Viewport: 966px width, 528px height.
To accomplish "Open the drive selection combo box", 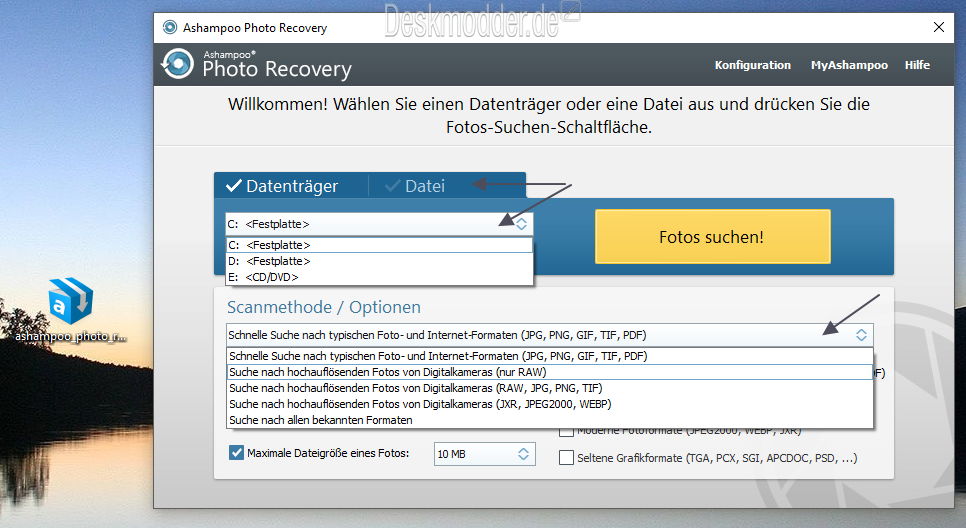I will 379,224.
